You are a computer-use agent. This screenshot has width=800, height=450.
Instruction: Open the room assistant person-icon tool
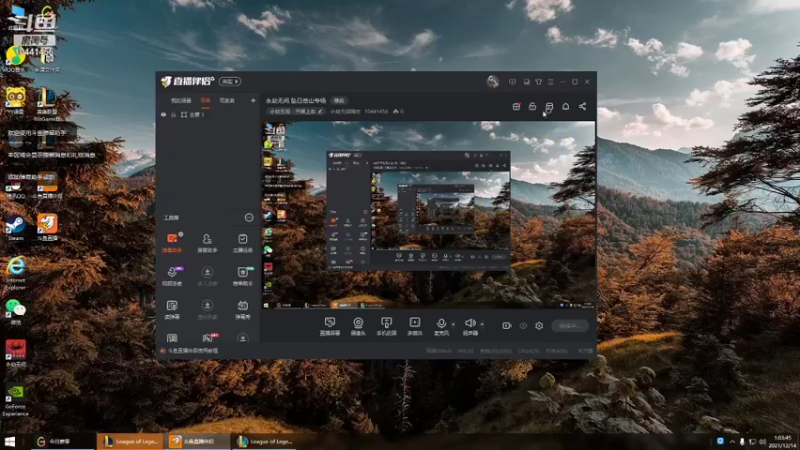click(x=207, y=243)
